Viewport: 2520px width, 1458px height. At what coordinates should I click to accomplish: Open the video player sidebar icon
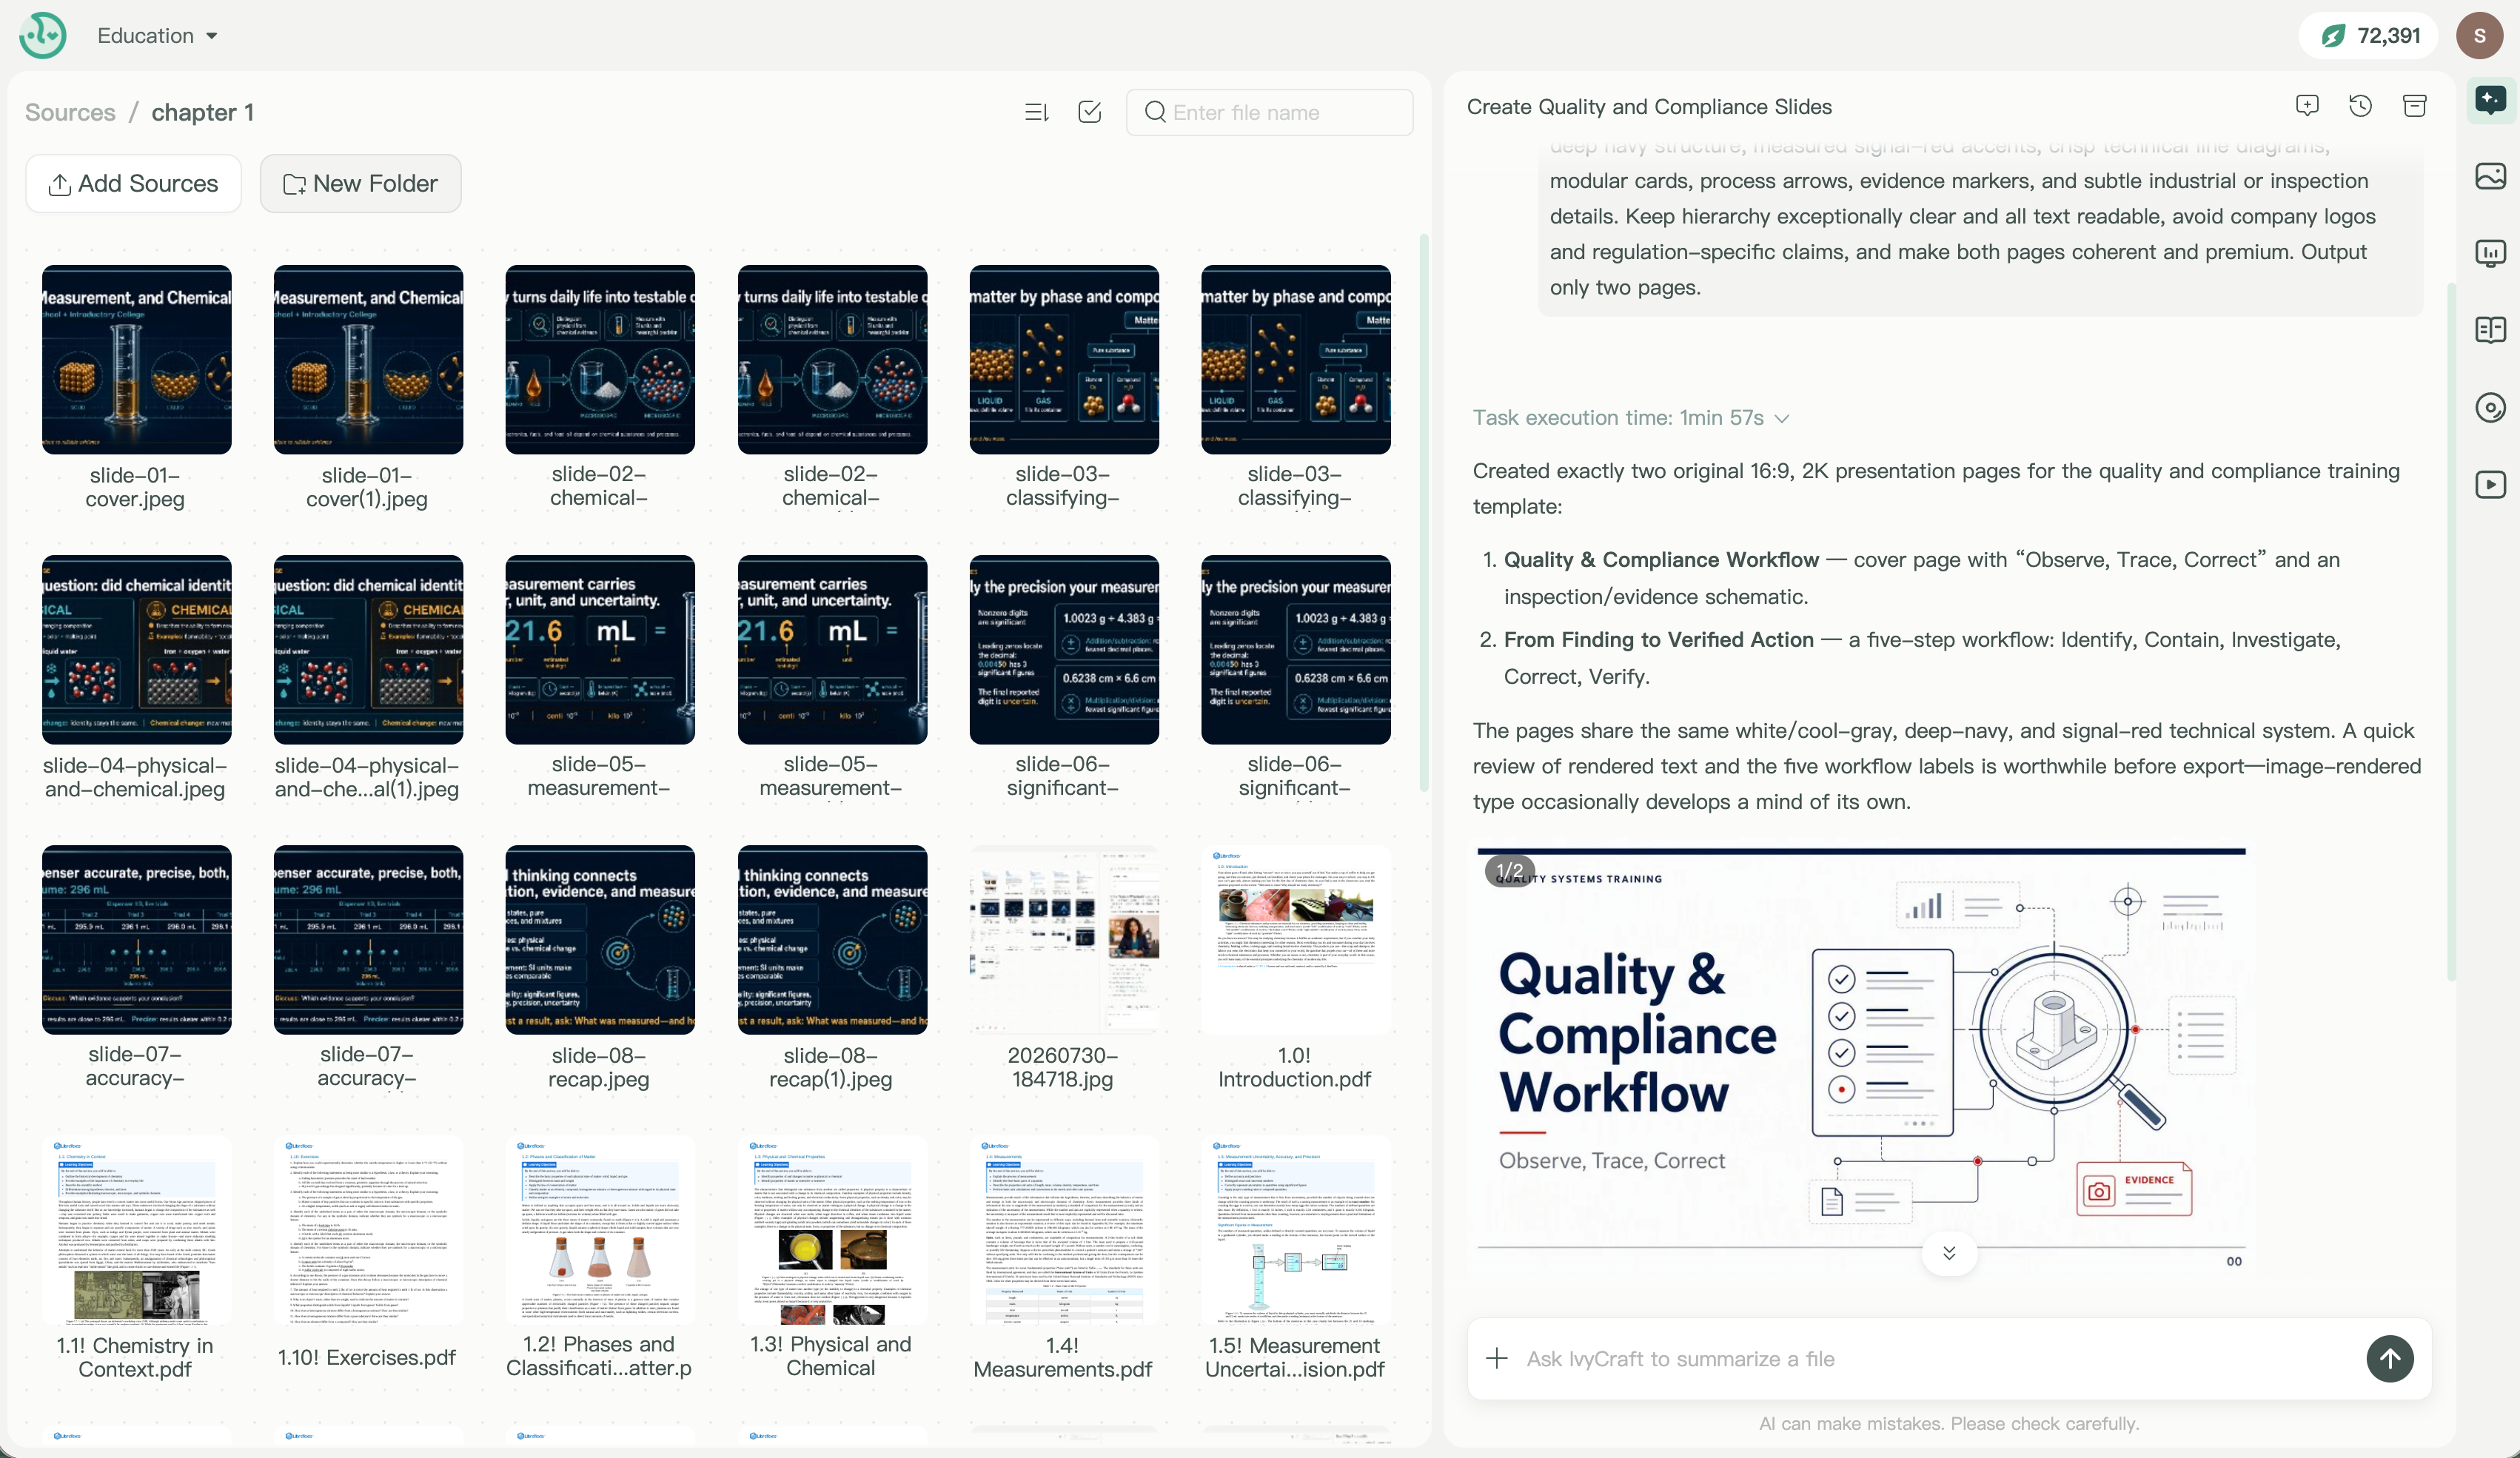click(x=2490, y=485)
